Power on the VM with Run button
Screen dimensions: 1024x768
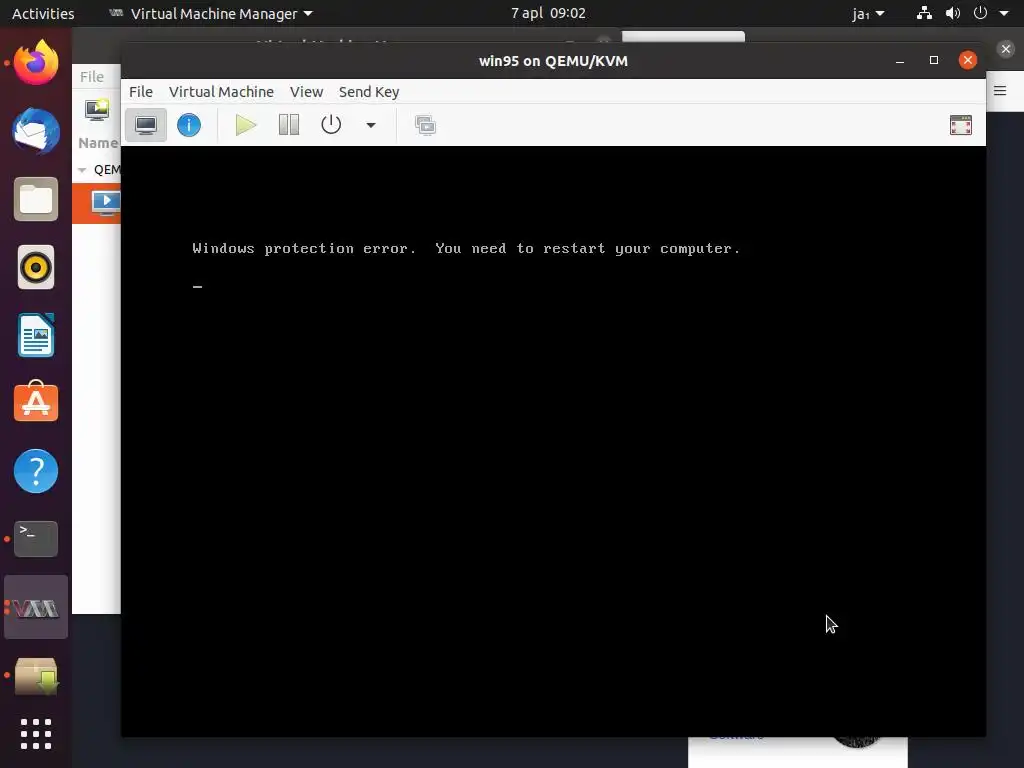pos(246,125)
